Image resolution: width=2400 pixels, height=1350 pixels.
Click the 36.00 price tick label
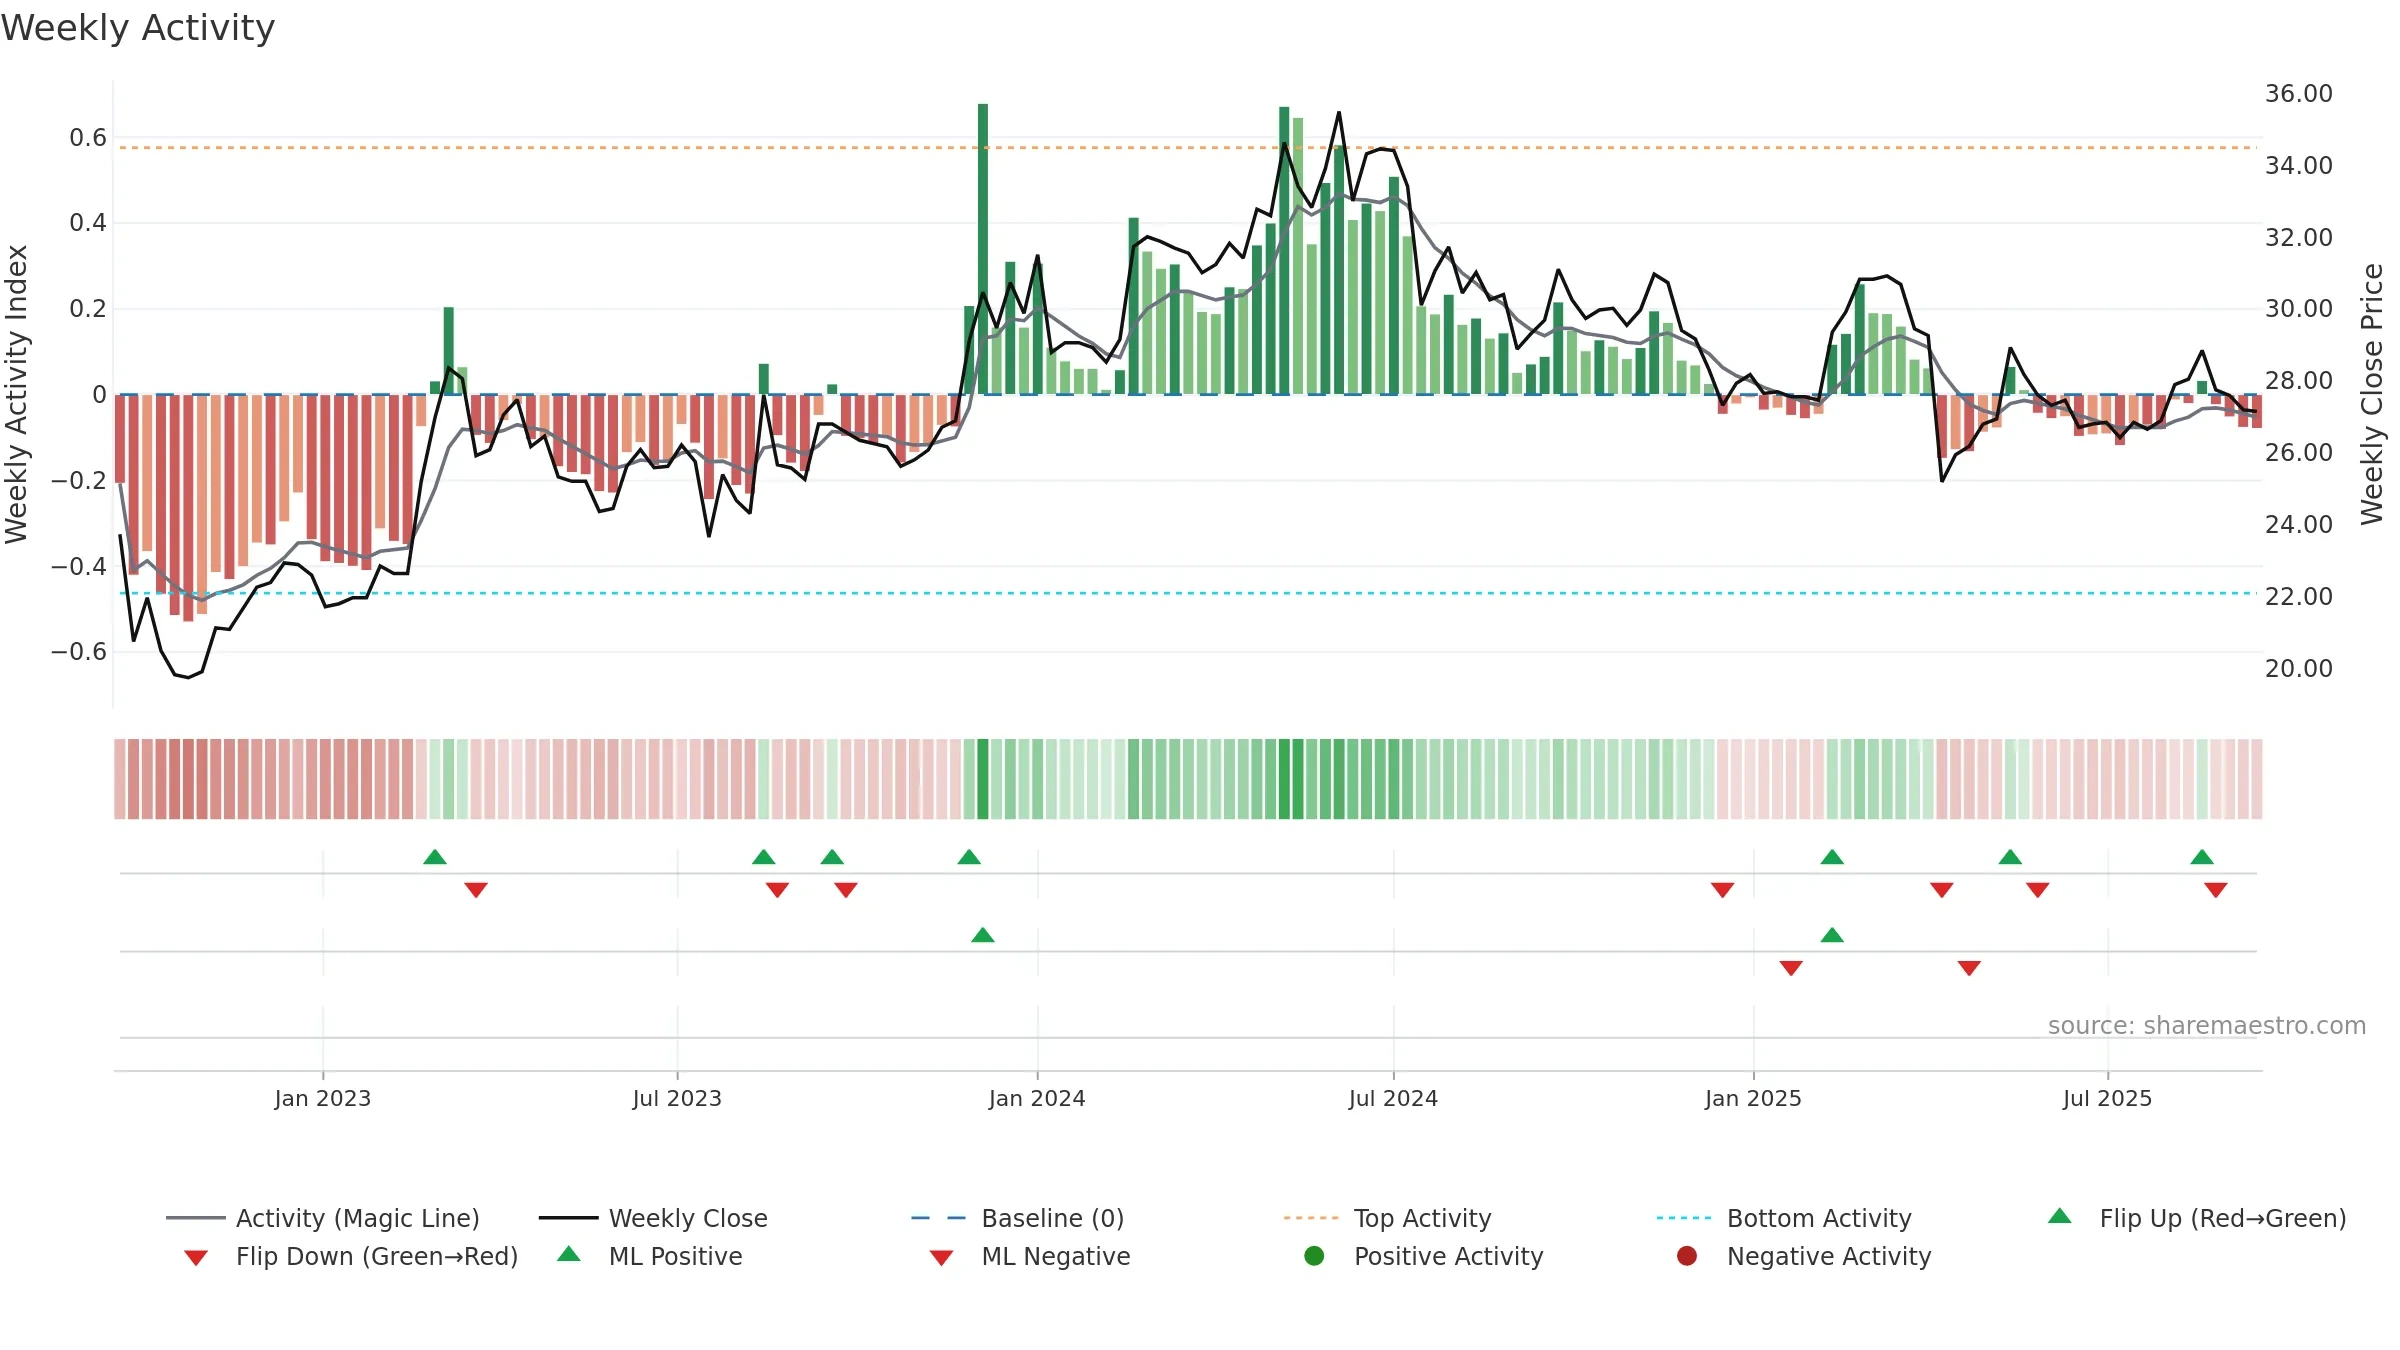[2299, 94]
